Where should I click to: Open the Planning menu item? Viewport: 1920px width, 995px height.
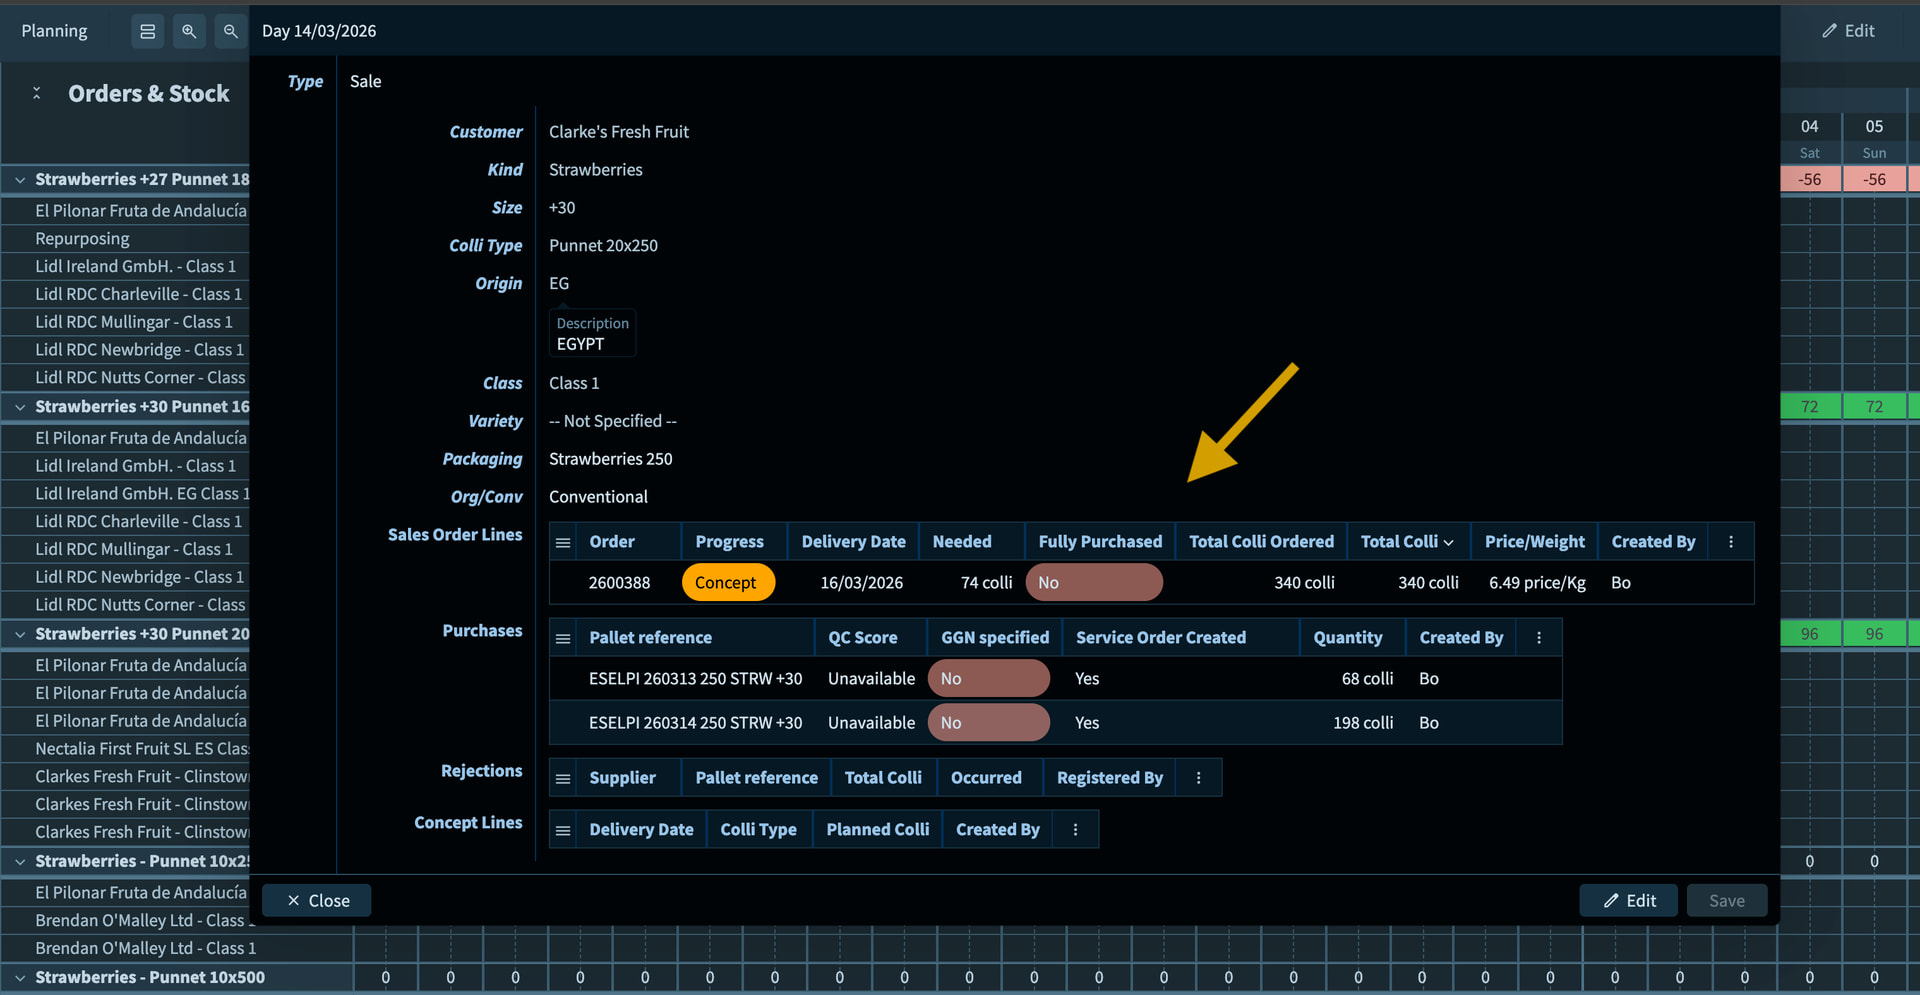[54, 31]
